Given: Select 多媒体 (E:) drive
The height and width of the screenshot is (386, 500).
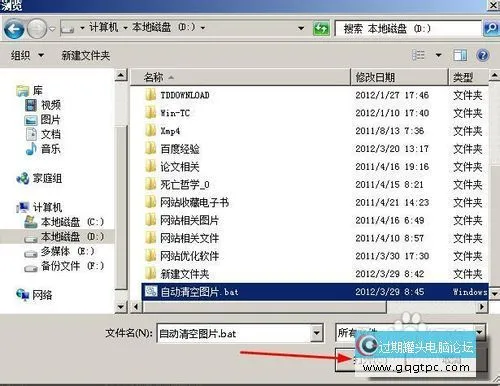Looking at the screenshot, I should 59,251.
